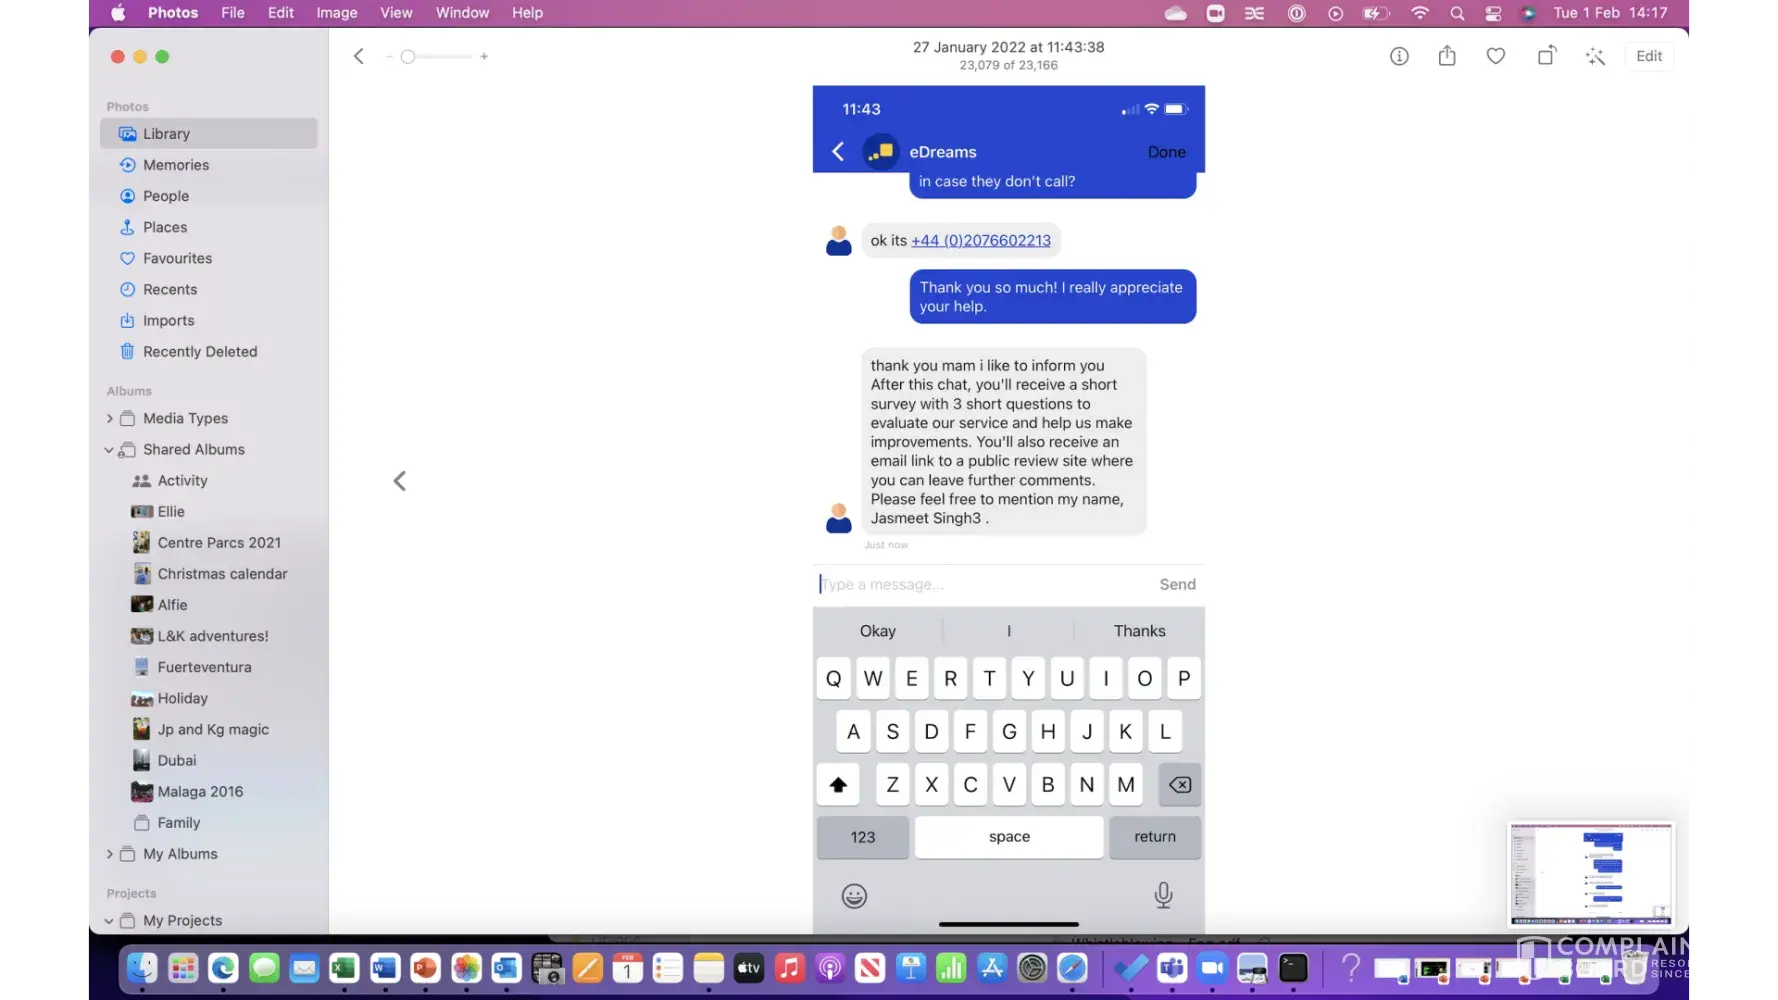The height and width of the screenshot is (1000, 1778).
Task: Expand the Media Types group
Action: coord(110,418)
